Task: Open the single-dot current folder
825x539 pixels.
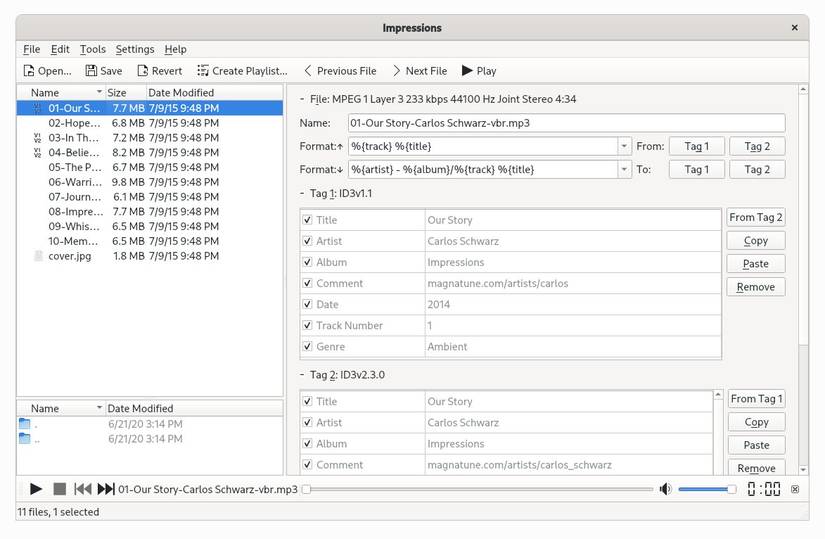Action: [x=25, y=424]
